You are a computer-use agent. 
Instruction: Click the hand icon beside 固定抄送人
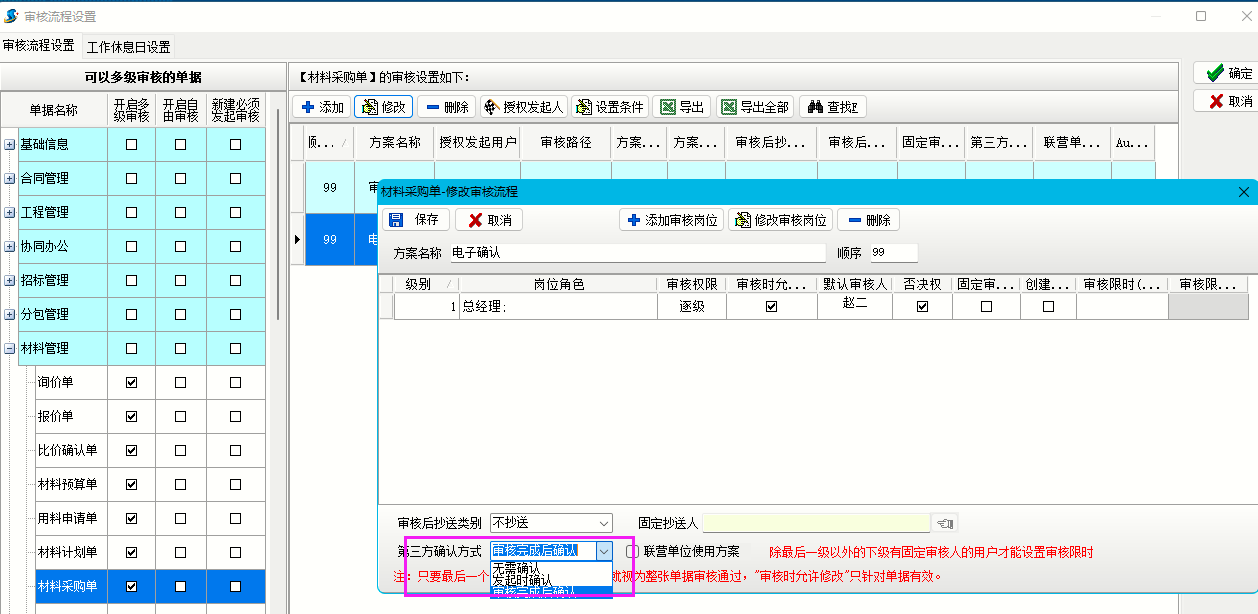tap(944, 523)
